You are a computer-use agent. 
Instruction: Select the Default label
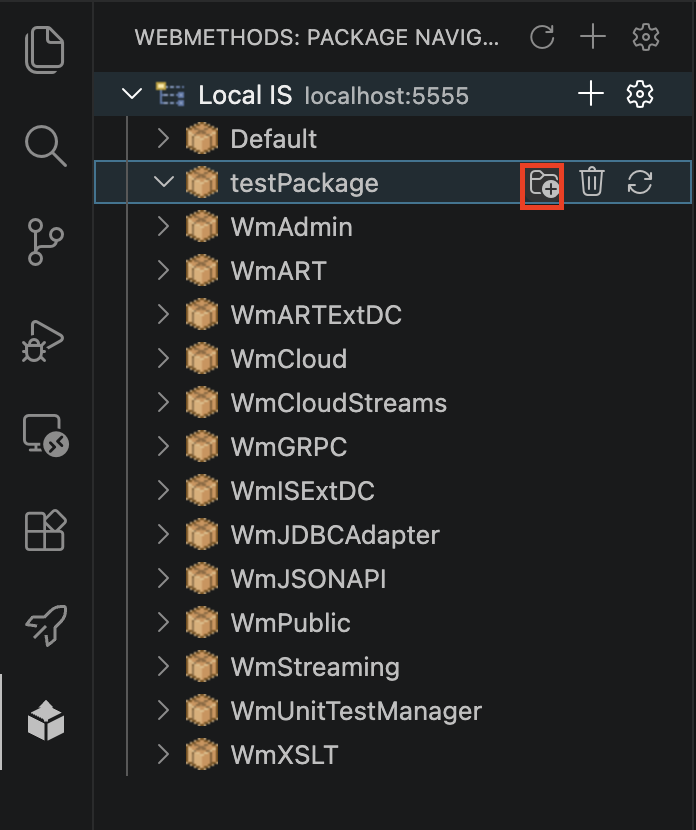(274, 139)
